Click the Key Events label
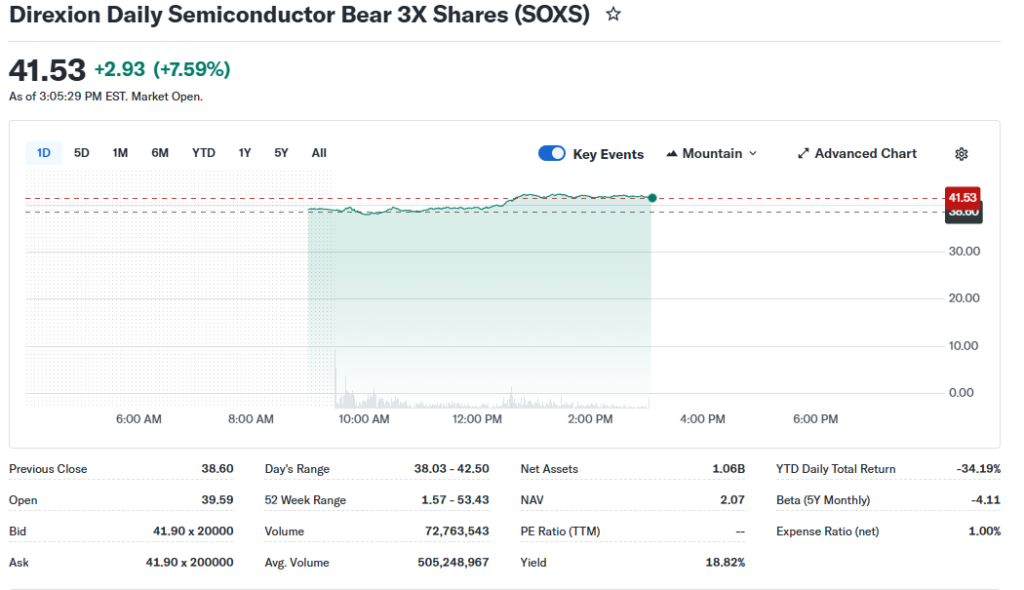Screen dimensions: 1024x590 point(608,154)
